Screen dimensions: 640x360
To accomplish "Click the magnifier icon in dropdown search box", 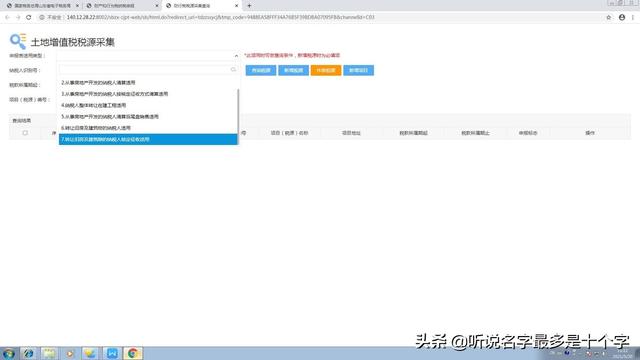I will point(233,70).
